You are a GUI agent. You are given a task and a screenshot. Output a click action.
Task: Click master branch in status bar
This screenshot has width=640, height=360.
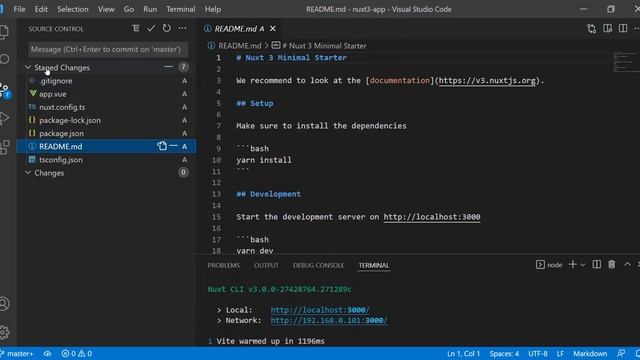[x=17, y=353]
